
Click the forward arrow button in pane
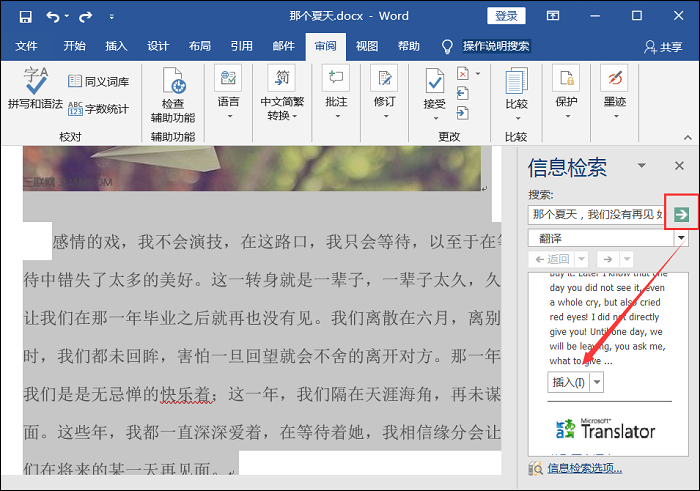(608, 259)
